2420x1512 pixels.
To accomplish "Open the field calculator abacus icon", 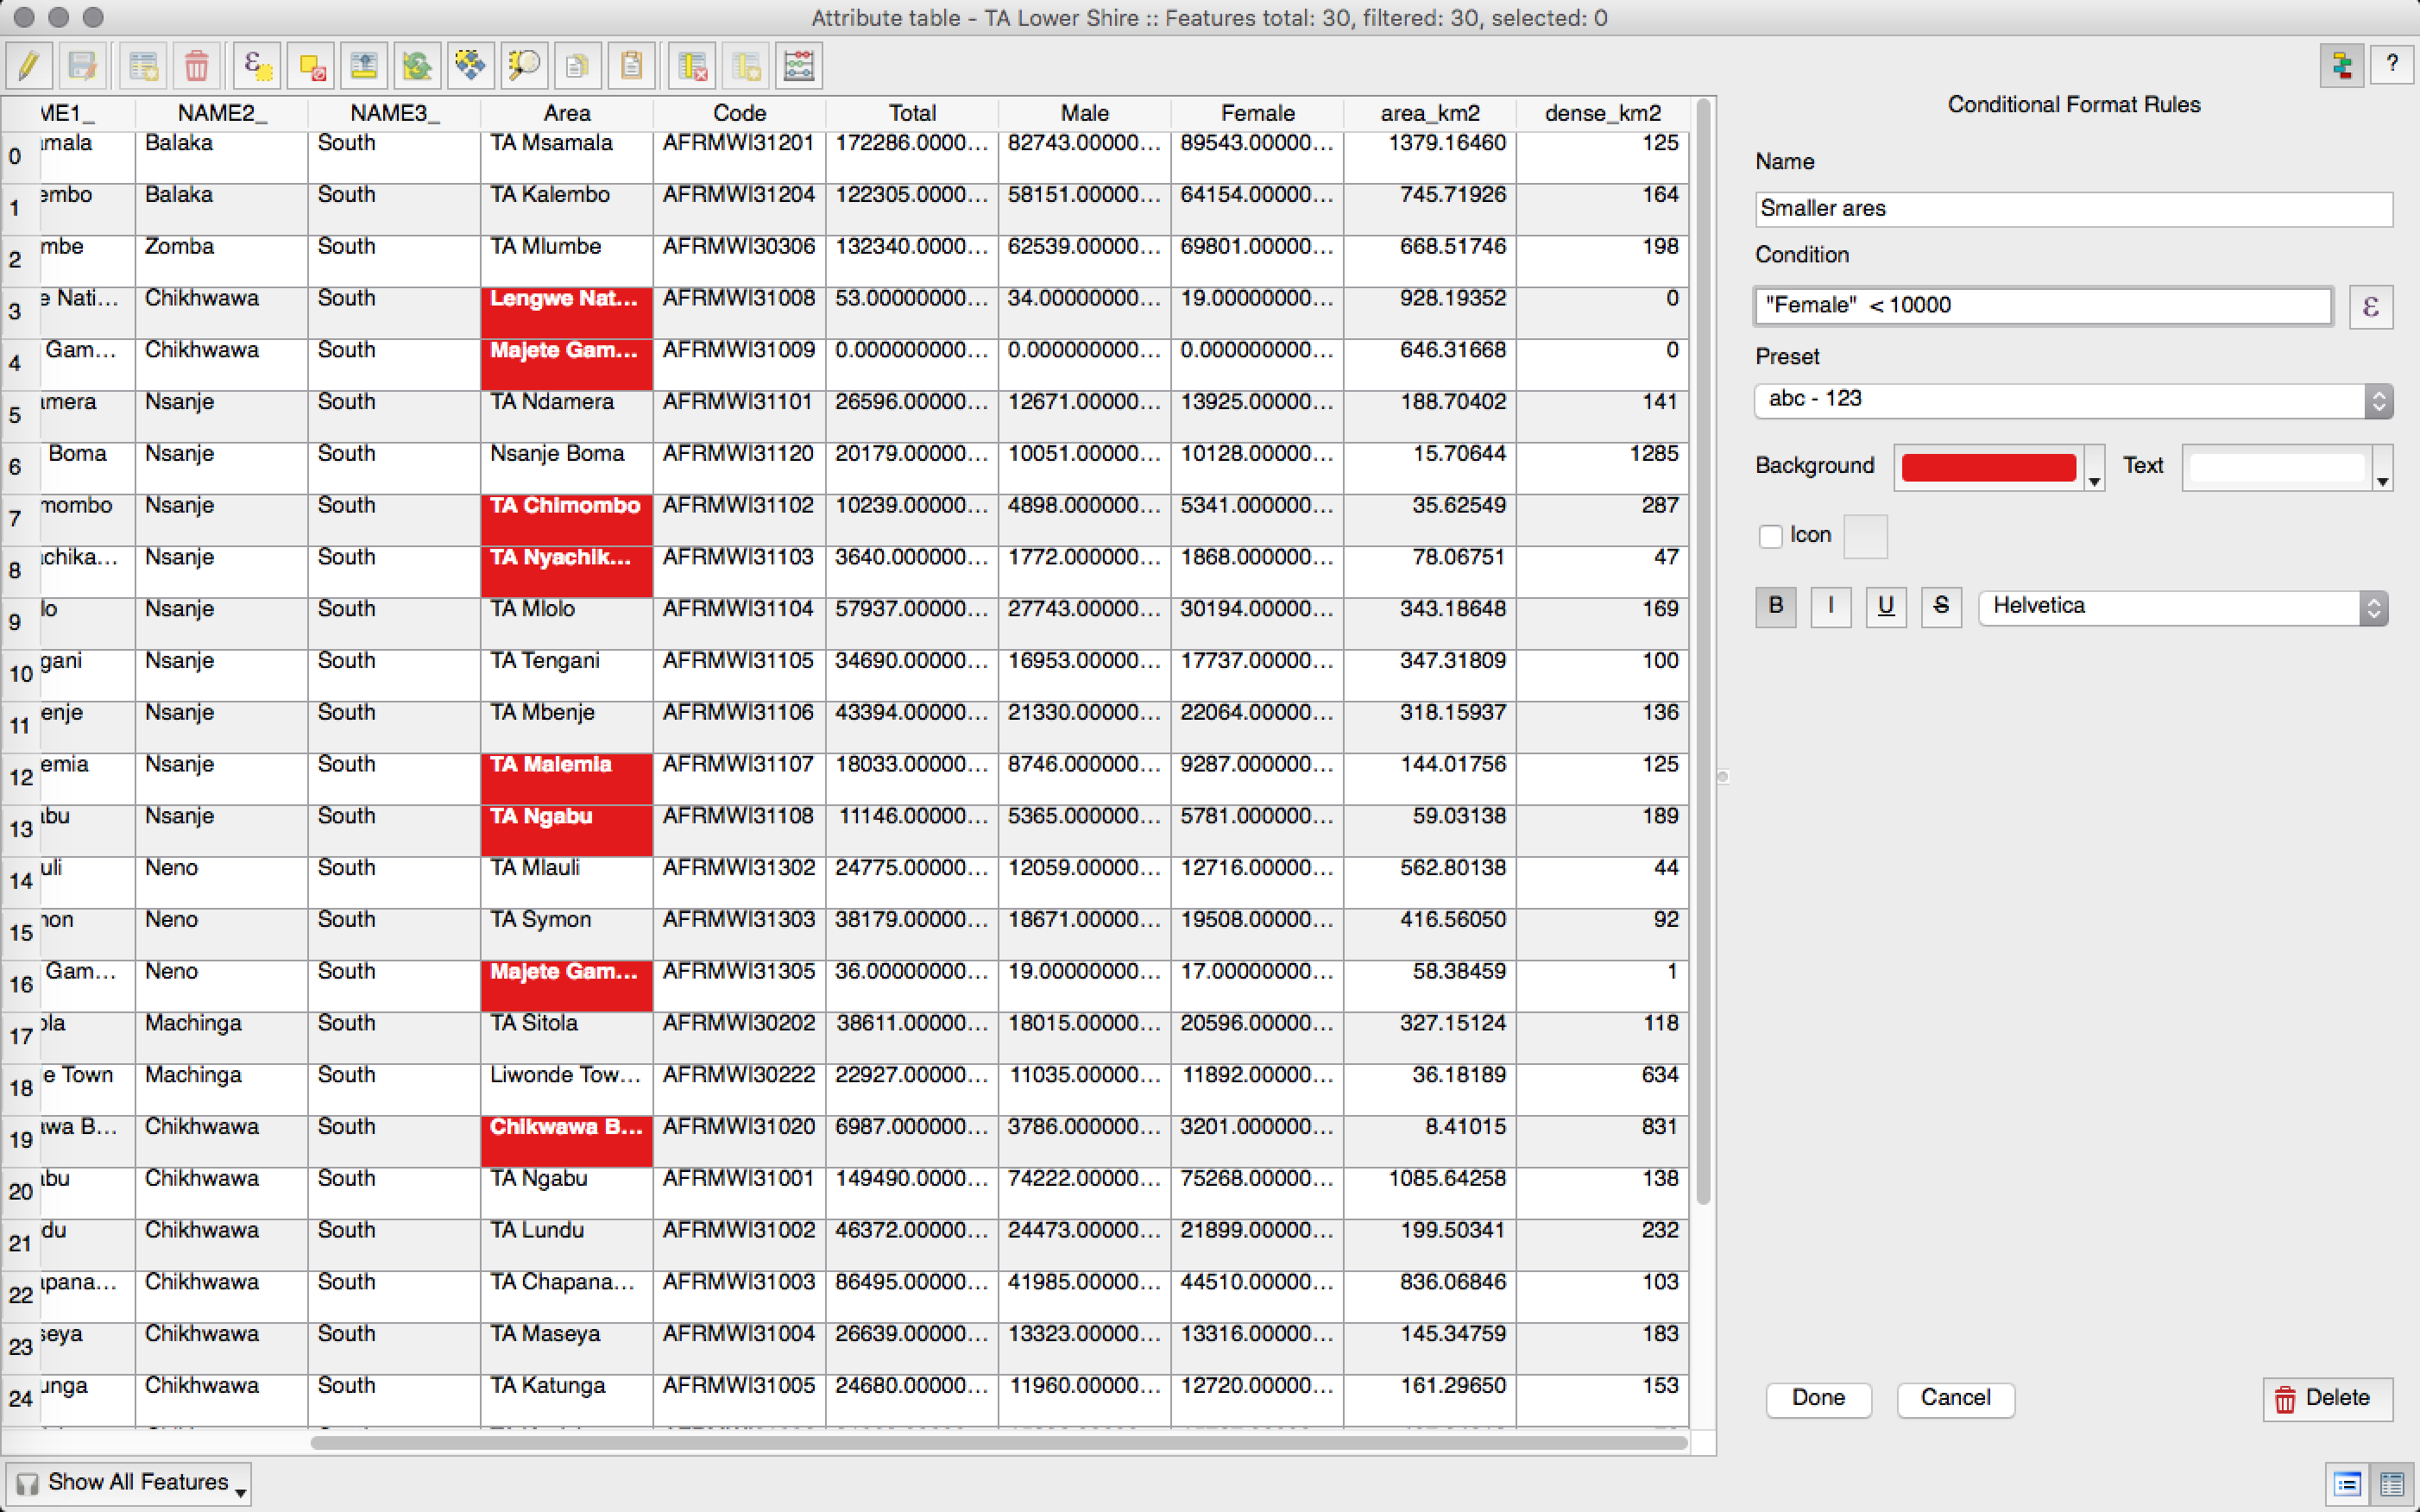I will pyautogui.click(x=798, y=66).
